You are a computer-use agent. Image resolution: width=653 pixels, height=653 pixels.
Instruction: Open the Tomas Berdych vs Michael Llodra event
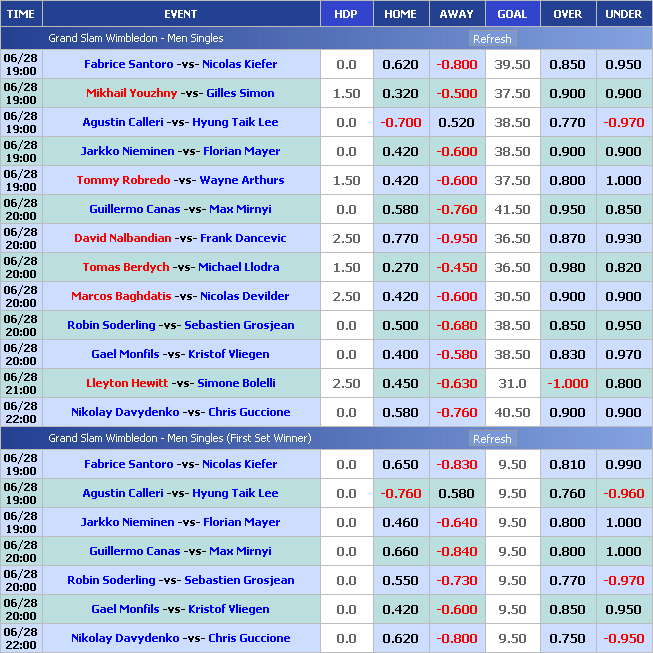(180, 267)
